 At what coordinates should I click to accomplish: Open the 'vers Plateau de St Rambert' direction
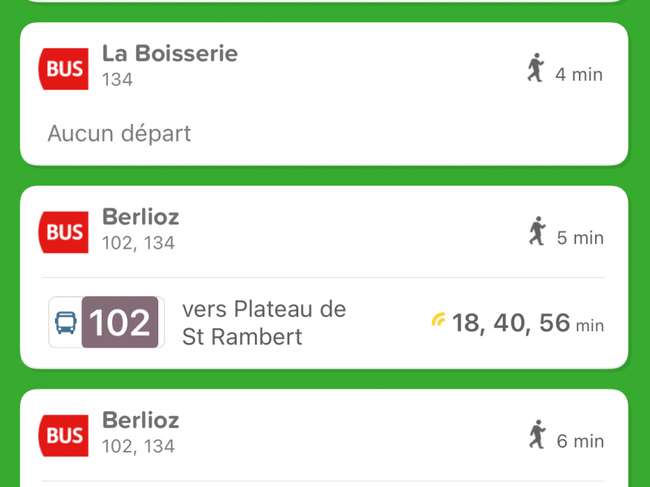pyautogui.click(x=264, y=322)
